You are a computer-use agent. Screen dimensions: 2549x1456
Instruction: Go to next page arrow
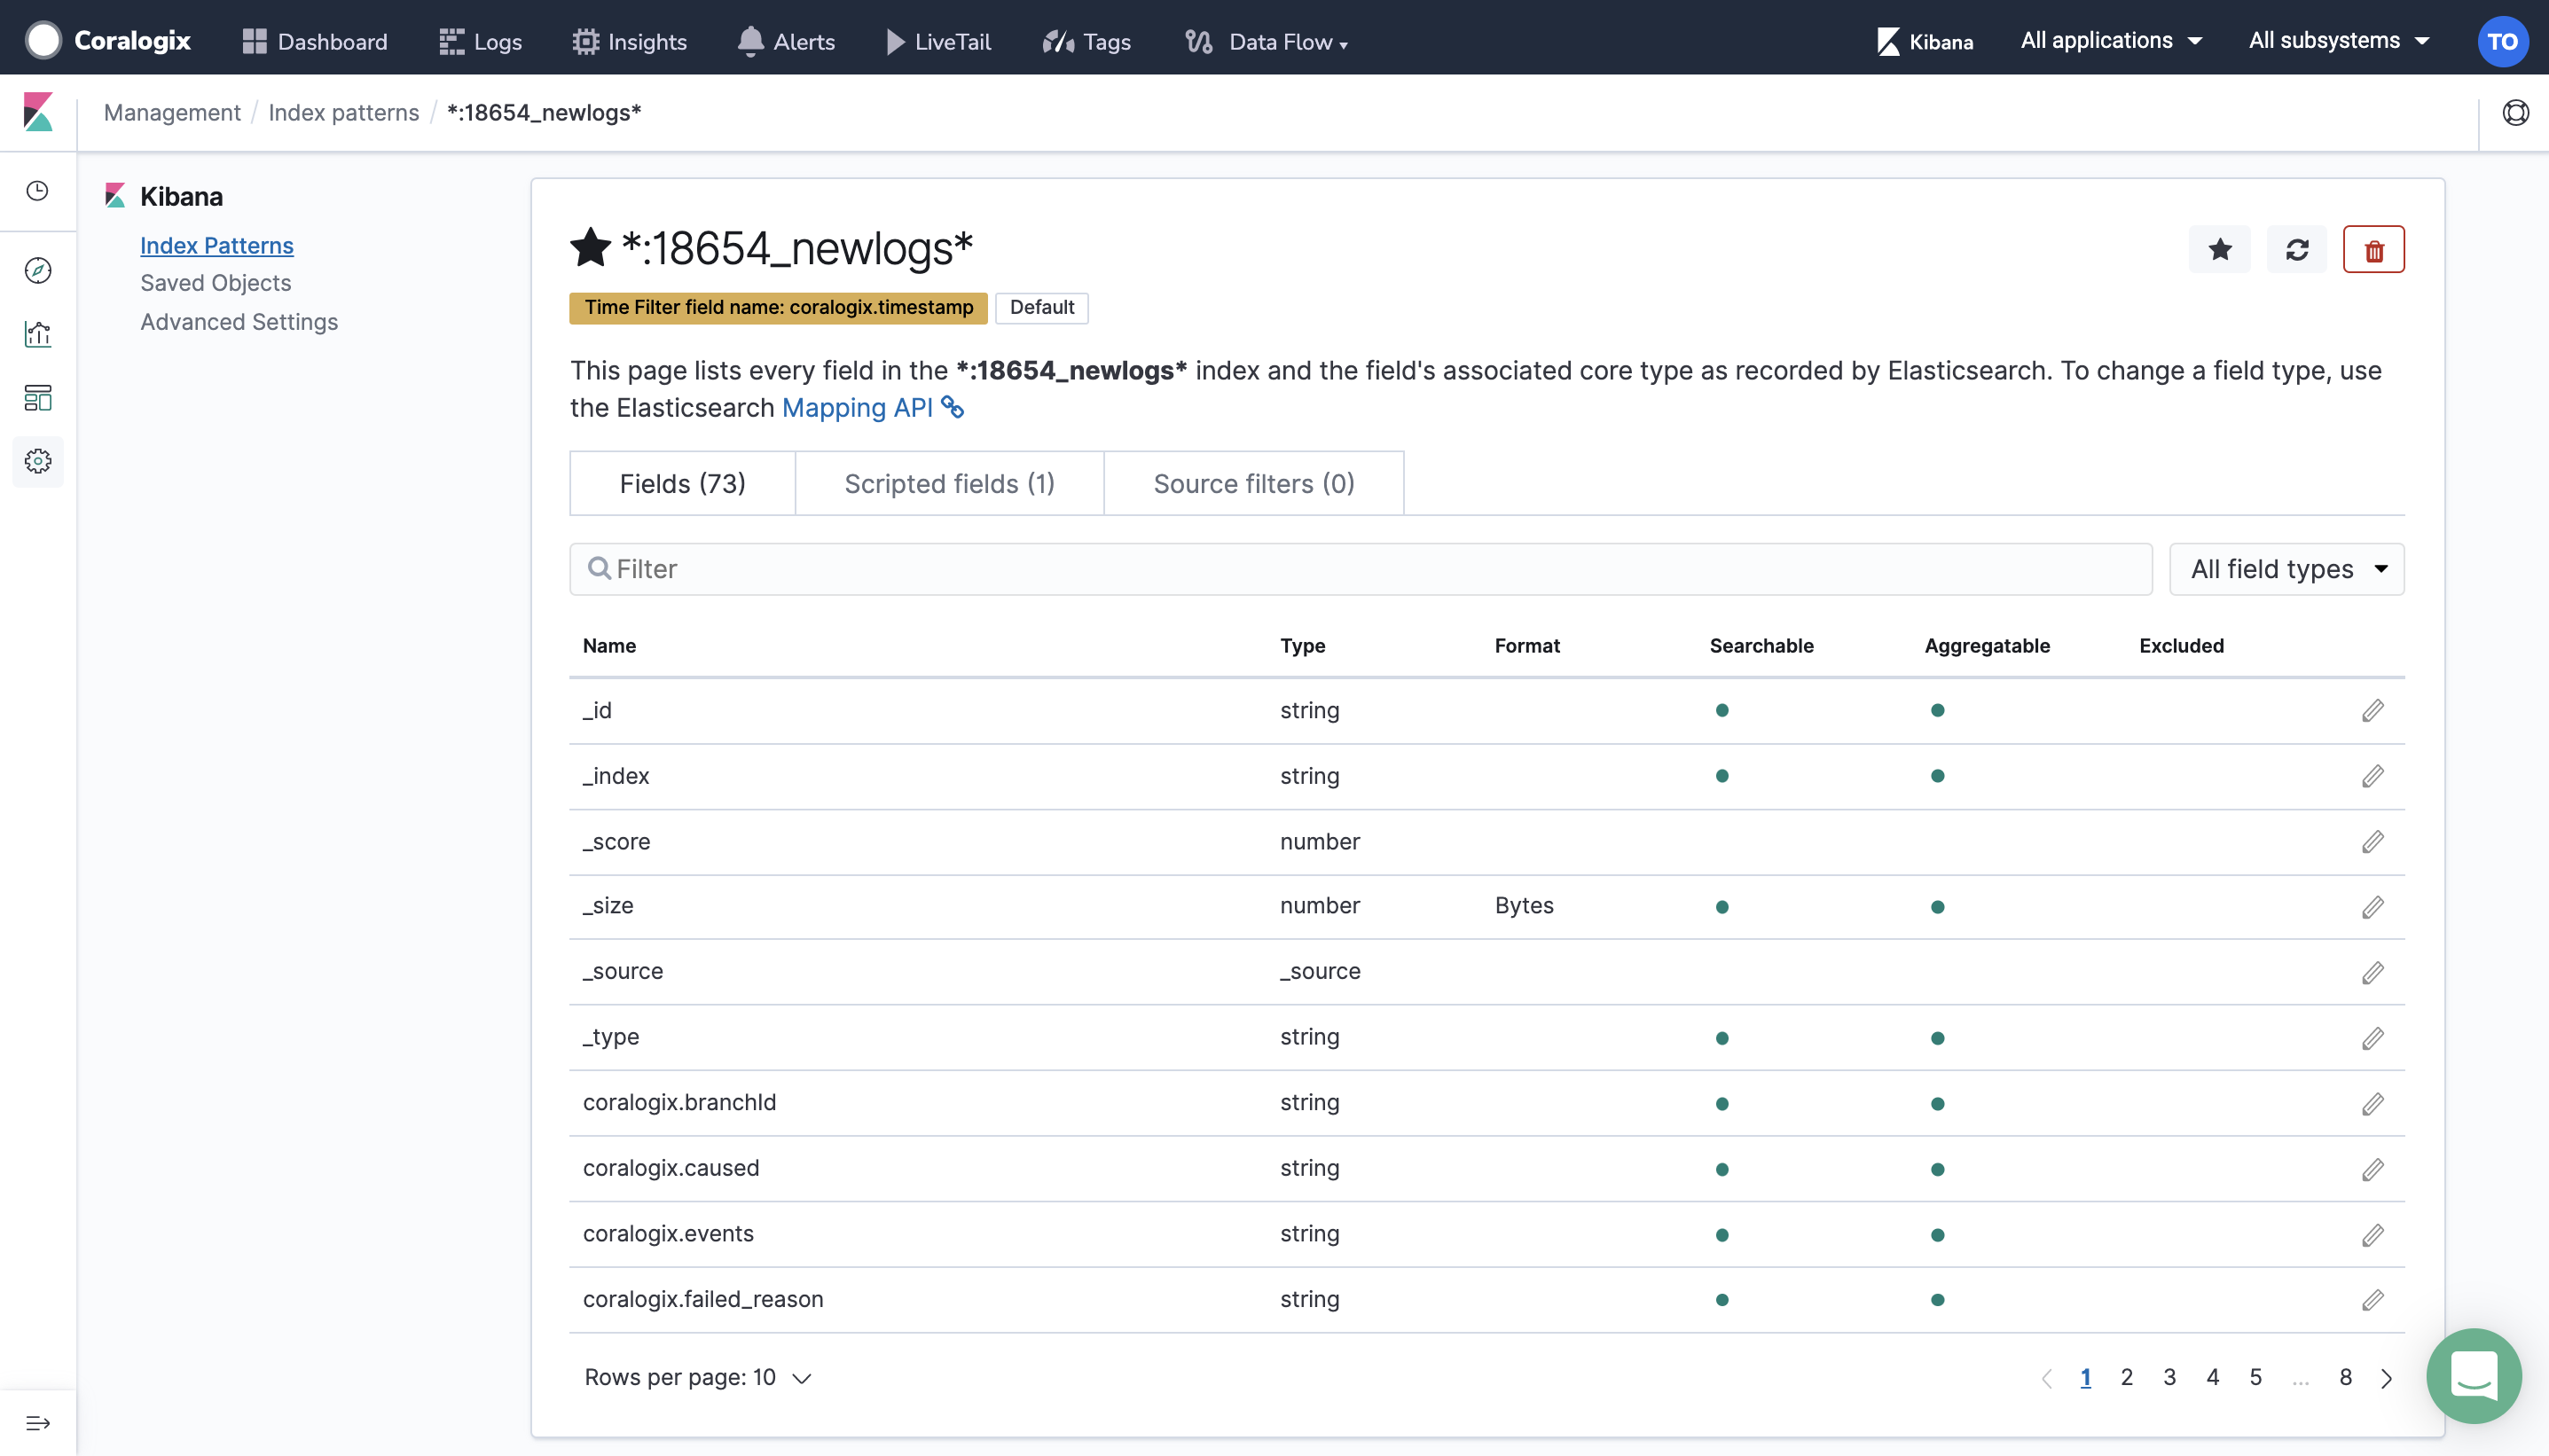point(2388,1378)
